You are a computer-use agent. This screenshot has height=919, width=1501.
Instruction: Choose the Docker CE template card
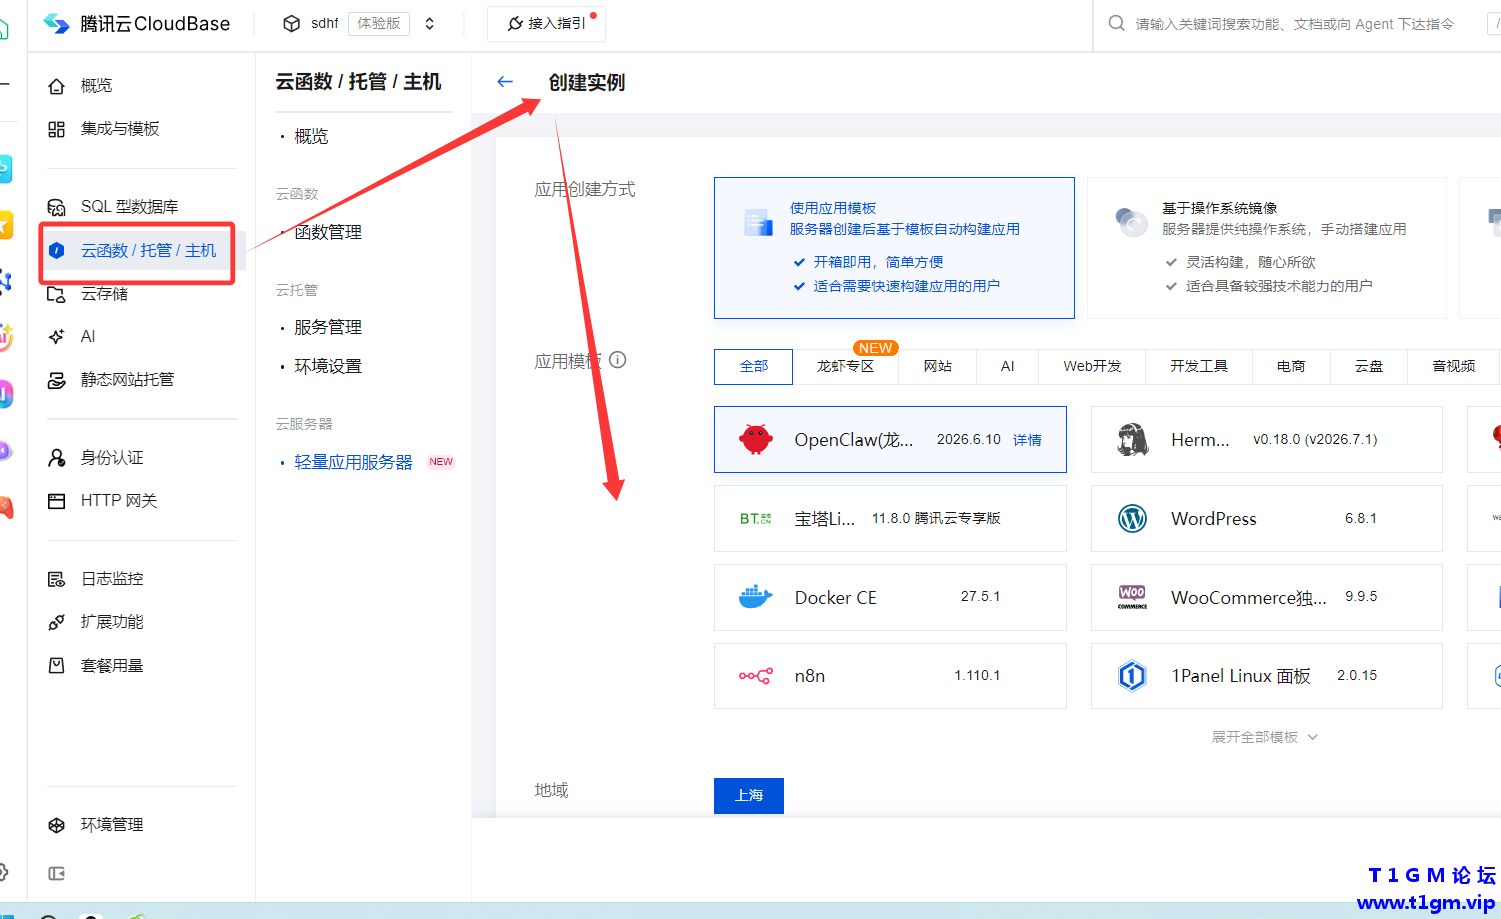tap(890, 597)
